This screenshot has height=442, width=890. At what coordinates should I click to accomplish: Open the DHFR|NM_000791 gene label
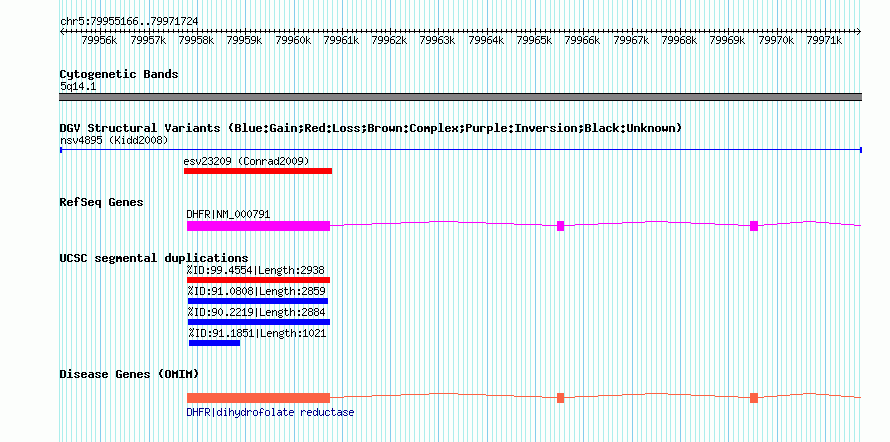[x=228, y=214]
